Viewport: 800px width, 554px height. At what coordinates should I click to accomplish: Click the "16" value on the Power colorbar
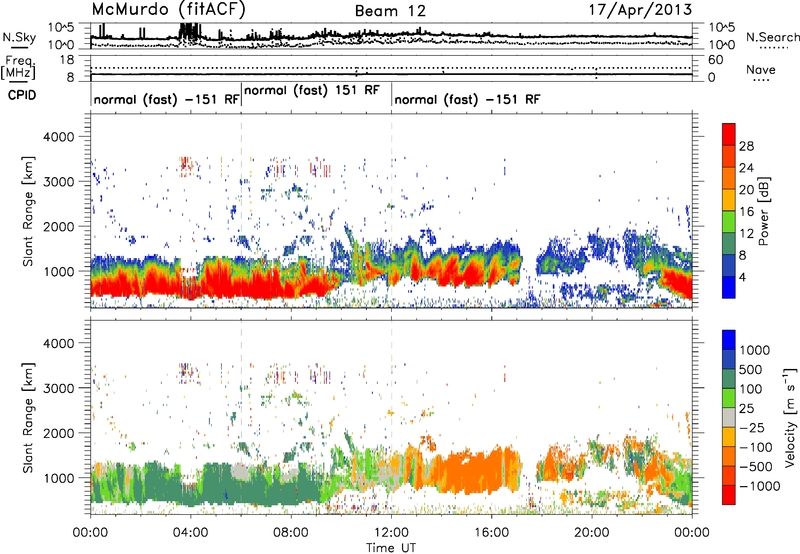(746, 212)
